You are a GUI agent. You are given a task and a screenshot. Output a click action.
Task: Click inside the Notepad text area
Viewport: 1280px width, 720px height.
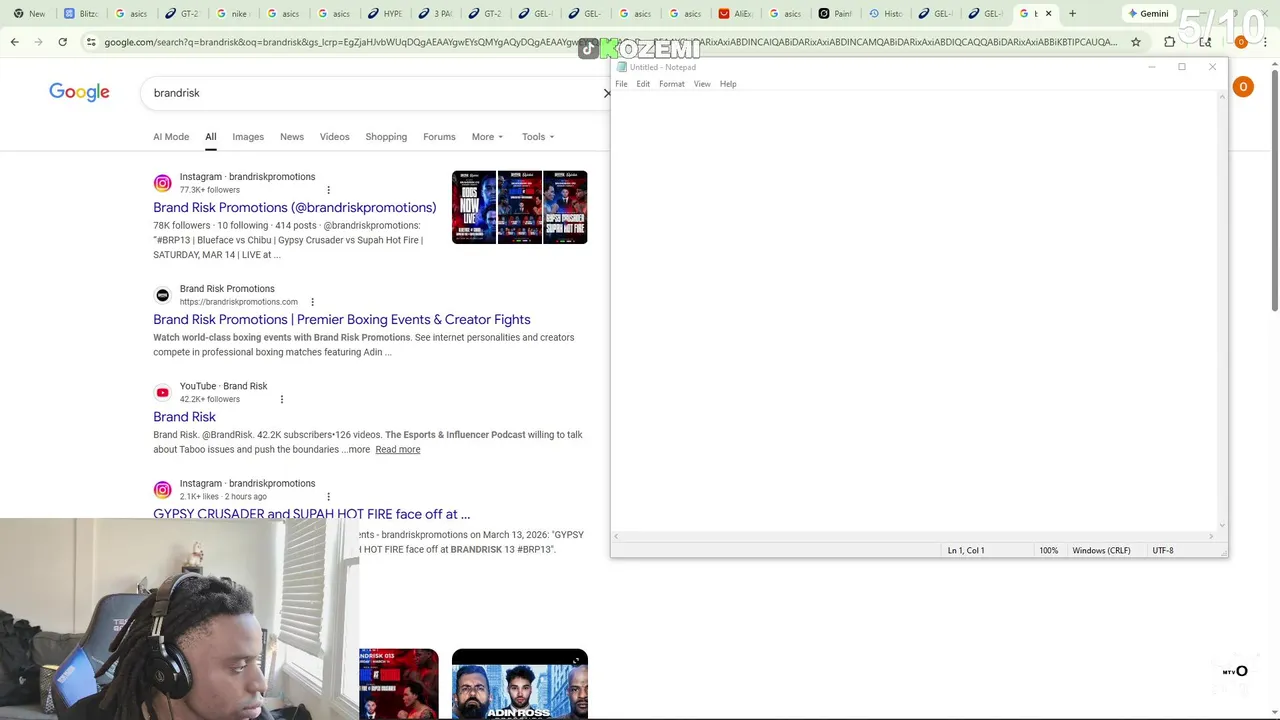pyautogui.click(x=913, y=310)
